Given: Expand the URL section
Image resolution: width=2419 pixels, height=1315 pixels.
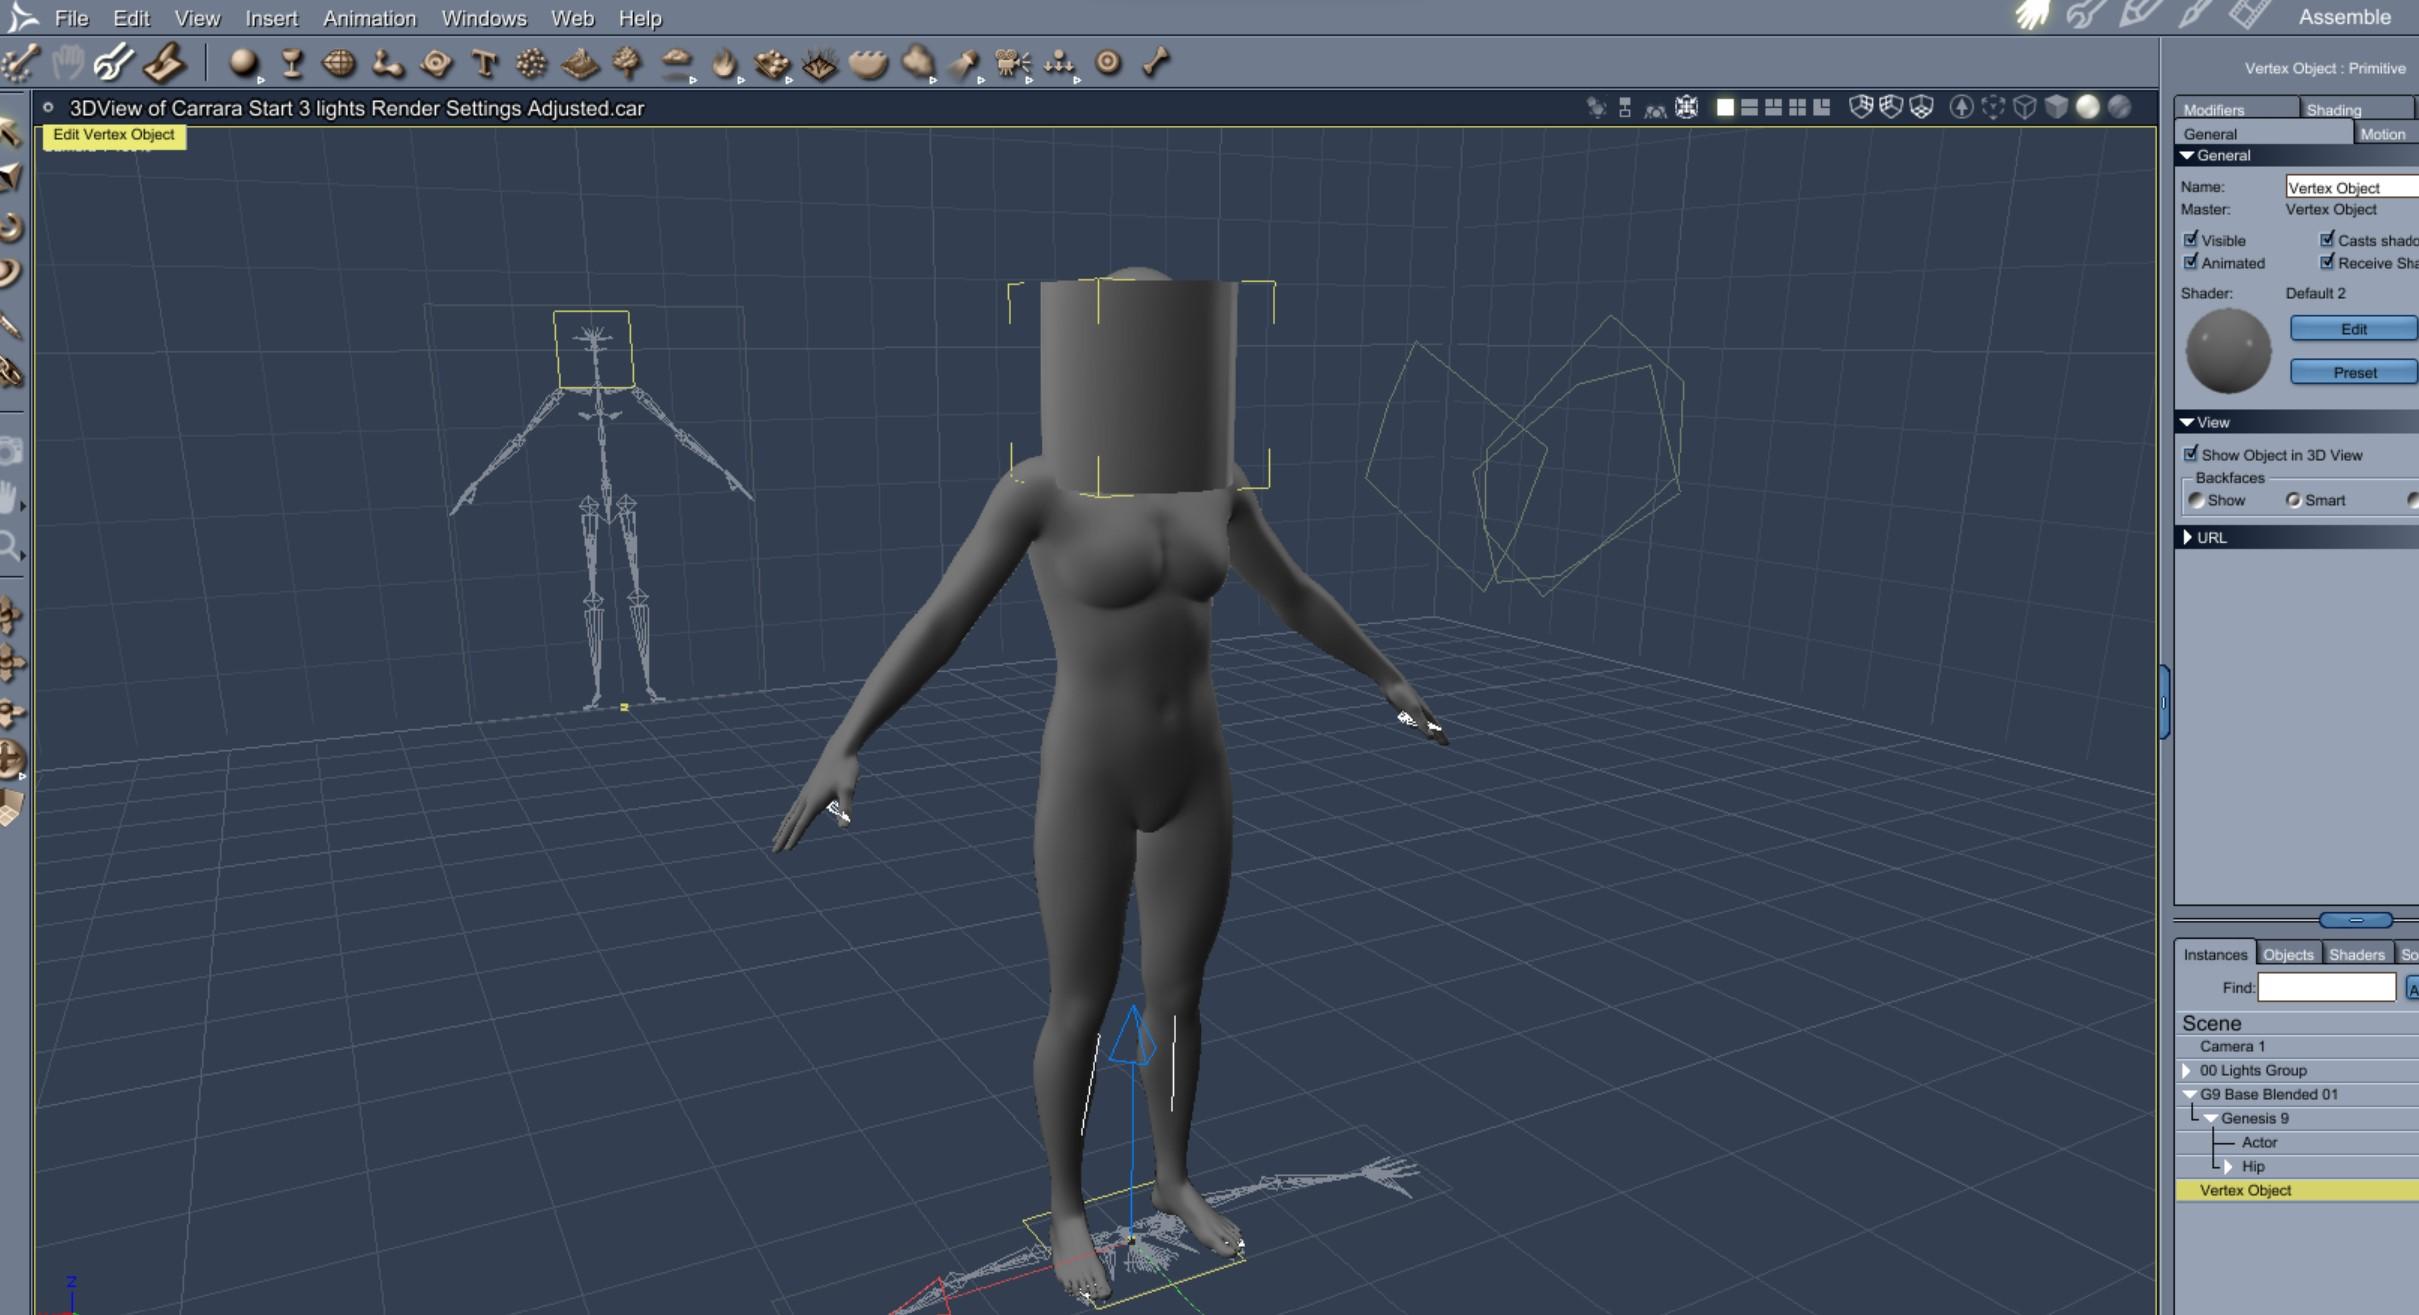Looking at the screenshot, I should click(2188, 538).
